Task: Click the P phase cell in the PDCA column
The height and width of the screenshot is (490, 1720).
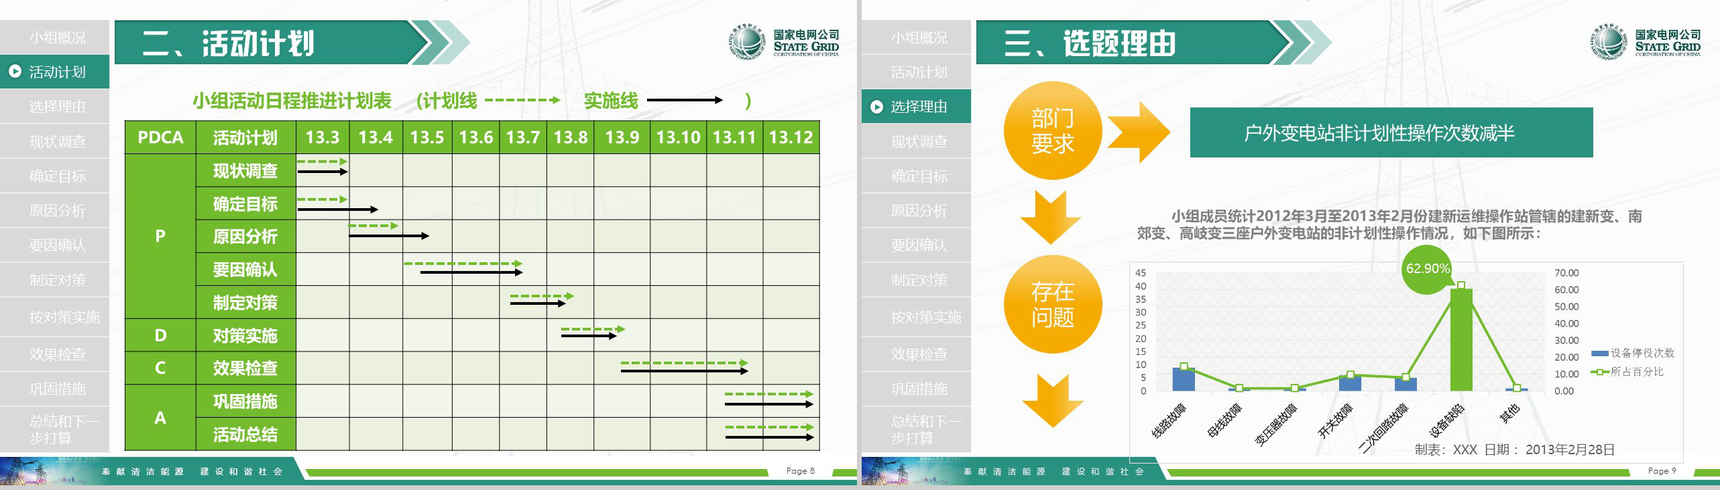Action: (160, 236)
